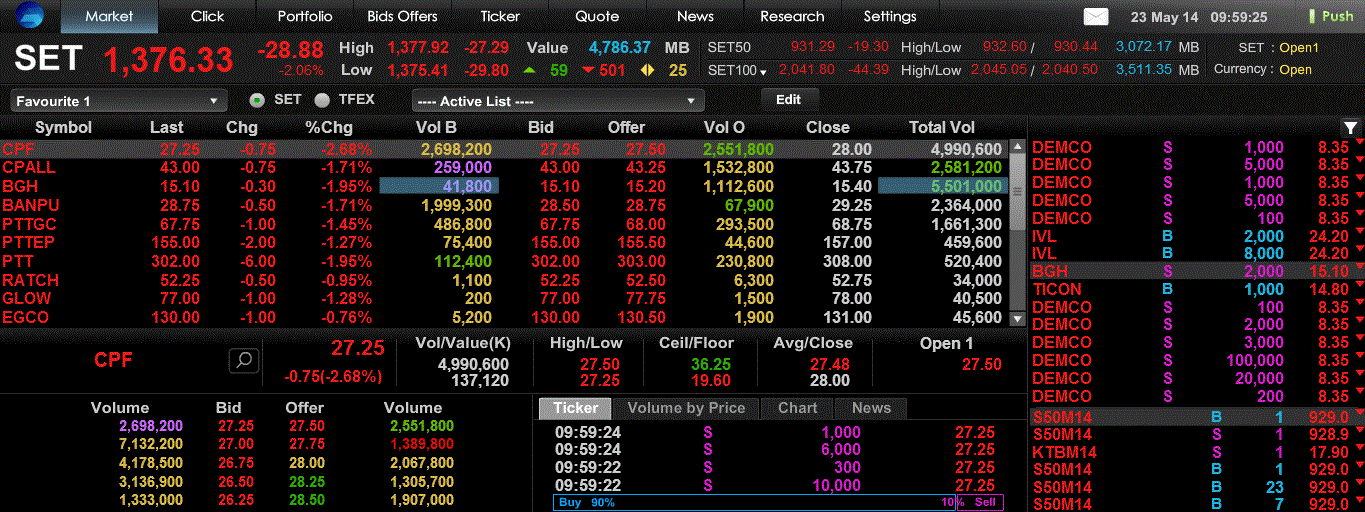Sort by the Total Vol column header
Viewport: 1365px width, 512px height.
pos(941,128)
